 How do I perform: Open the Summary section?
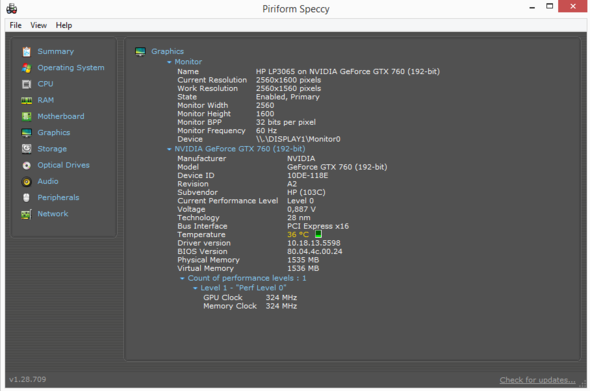[x=56, y=52]
